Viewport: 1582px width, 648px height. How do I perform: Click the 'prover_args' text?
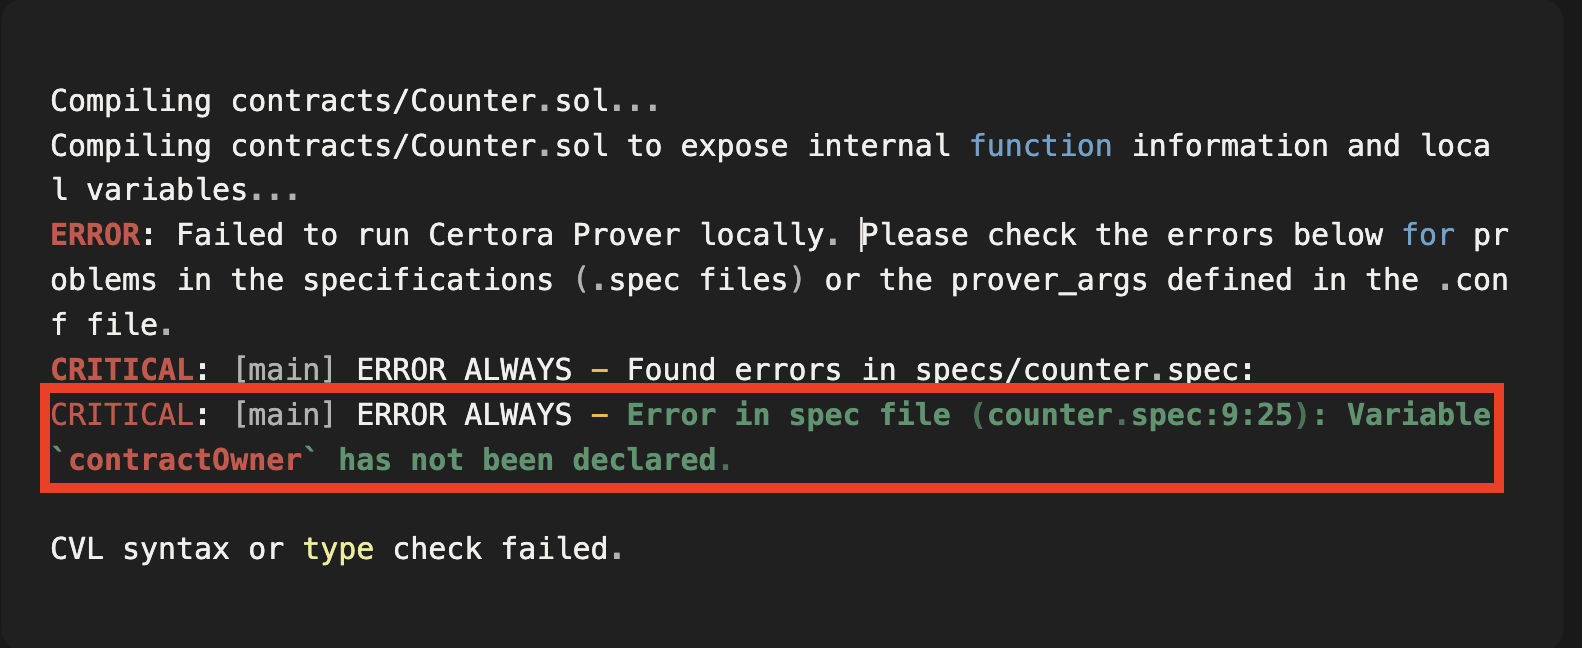click(1048, 280)
